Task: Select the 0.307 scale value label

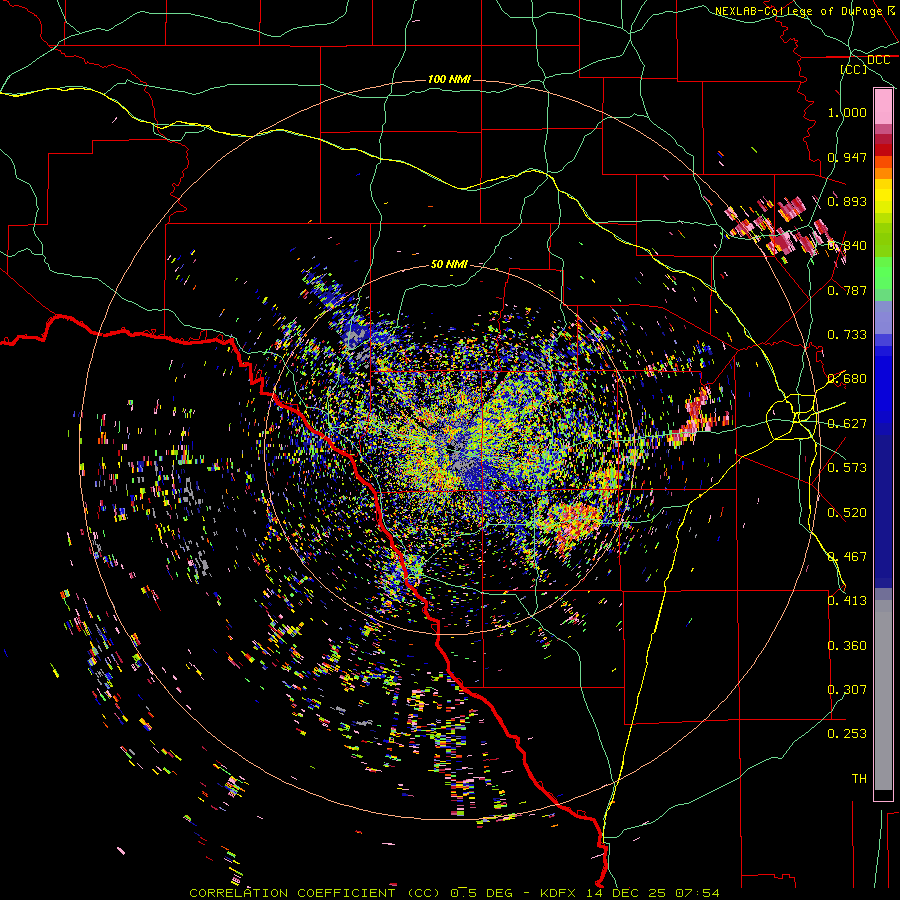Action: tap(847, 690)
